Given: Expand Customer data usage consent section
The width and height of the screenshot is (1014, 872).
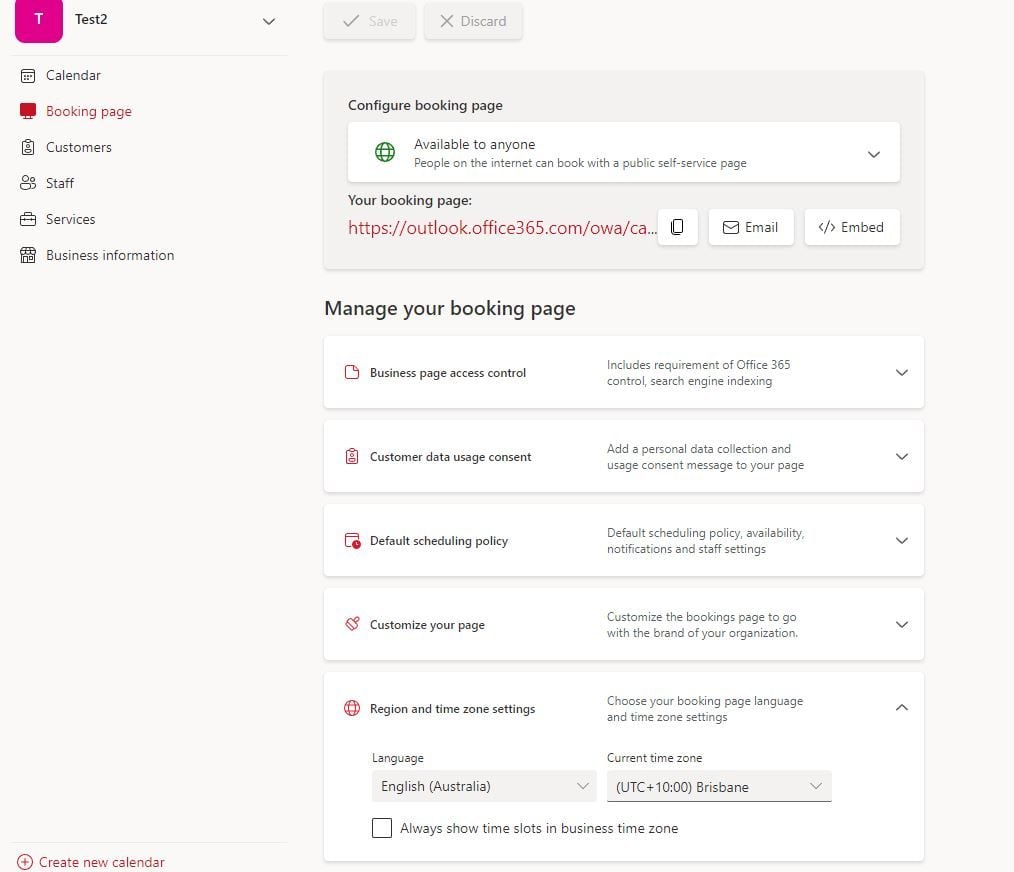Looking at the screenshot, I should pyautogui.click(x=901, y=457).
